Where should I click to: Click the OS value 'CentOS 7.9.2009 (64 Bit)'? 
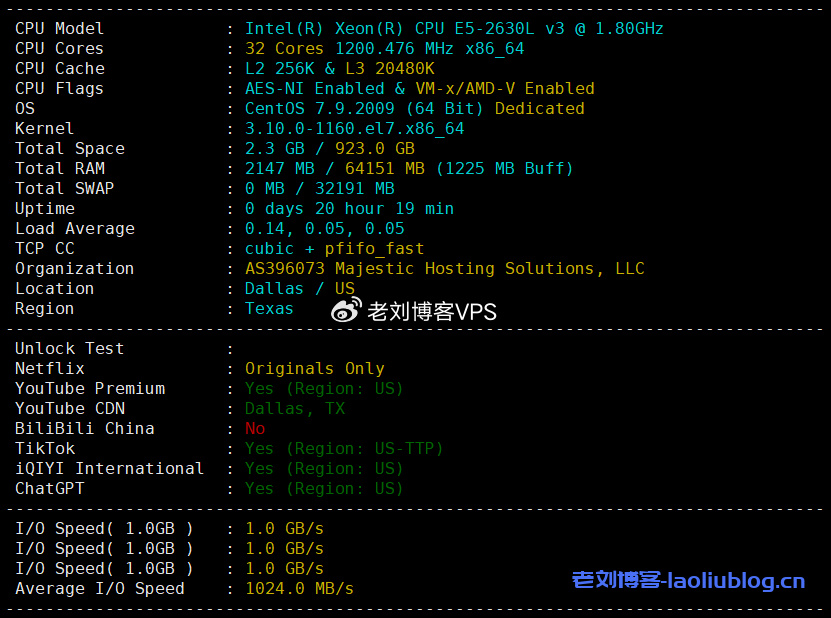click(364, 109)
